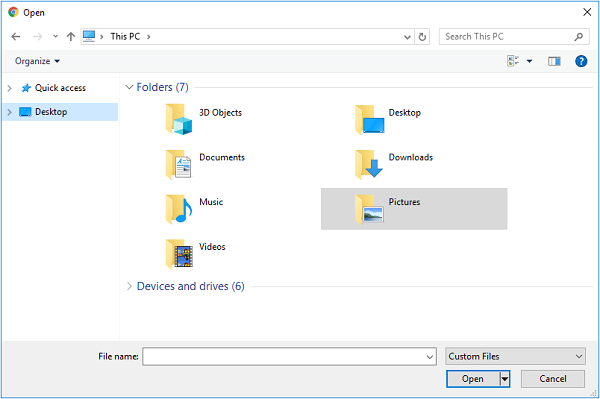Open the Organize menu
The height and width of the screenshot is (399, 600).
pos(37,61)
